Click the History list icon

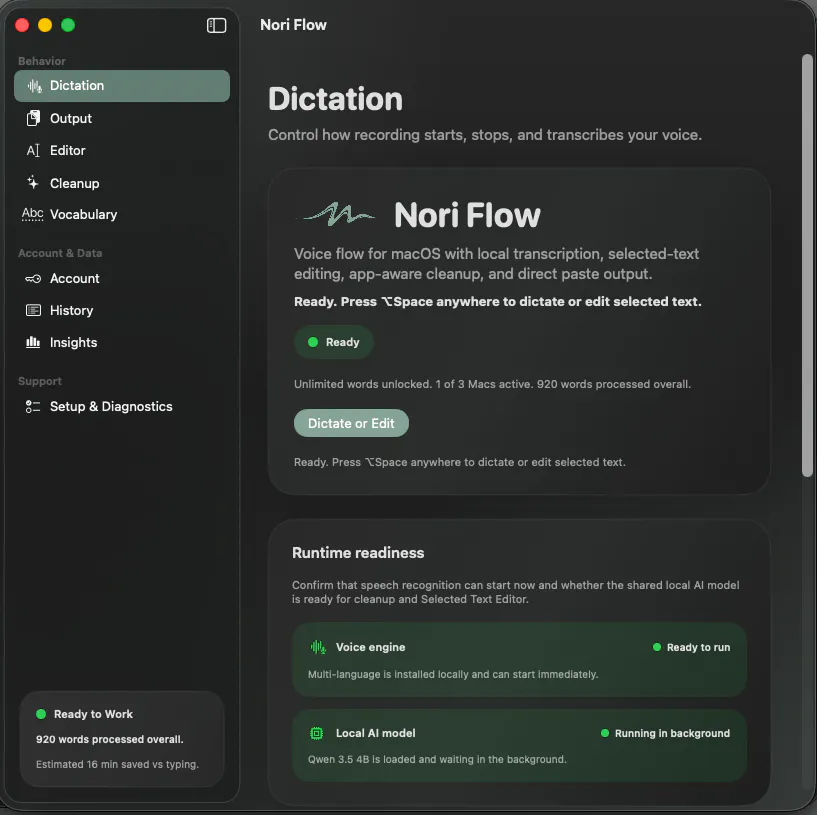click(33, 311)
